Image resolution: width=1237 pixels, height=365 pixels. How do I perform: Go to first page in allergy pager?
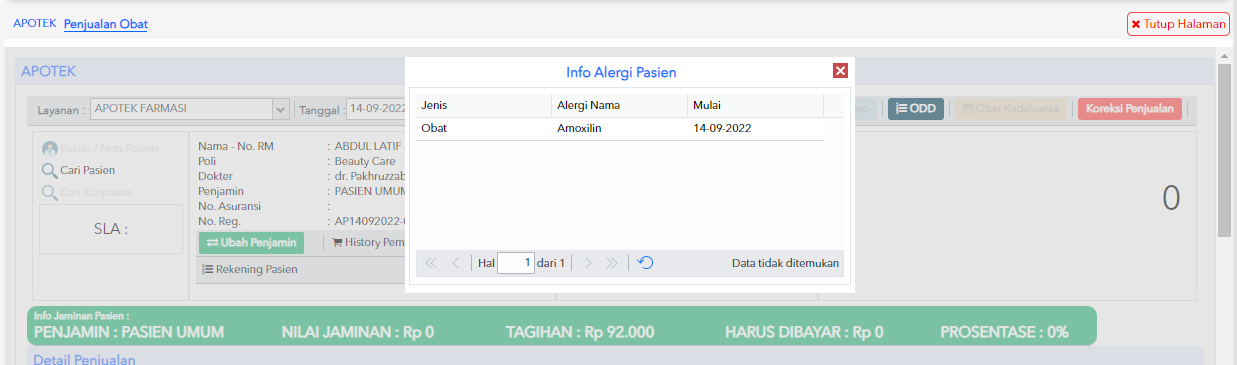click(431, 263)
